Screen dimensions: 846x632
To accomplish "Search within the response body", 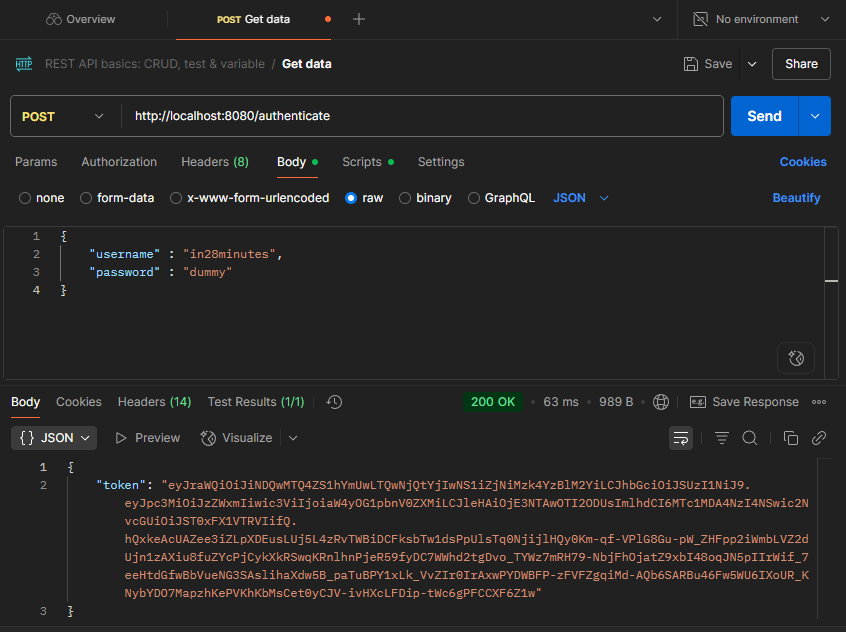I will tap(749, 438).
